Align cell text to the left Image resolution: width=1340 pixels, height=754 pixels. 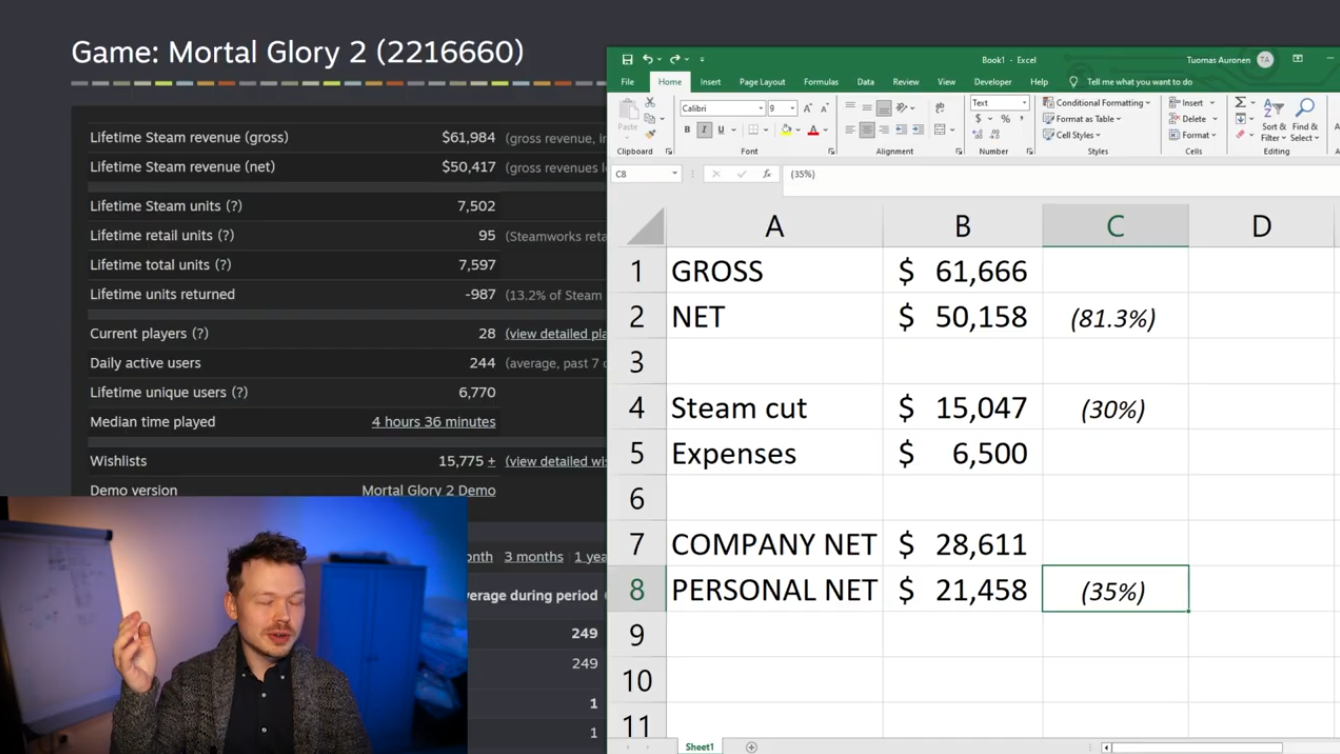coord(850,130)
